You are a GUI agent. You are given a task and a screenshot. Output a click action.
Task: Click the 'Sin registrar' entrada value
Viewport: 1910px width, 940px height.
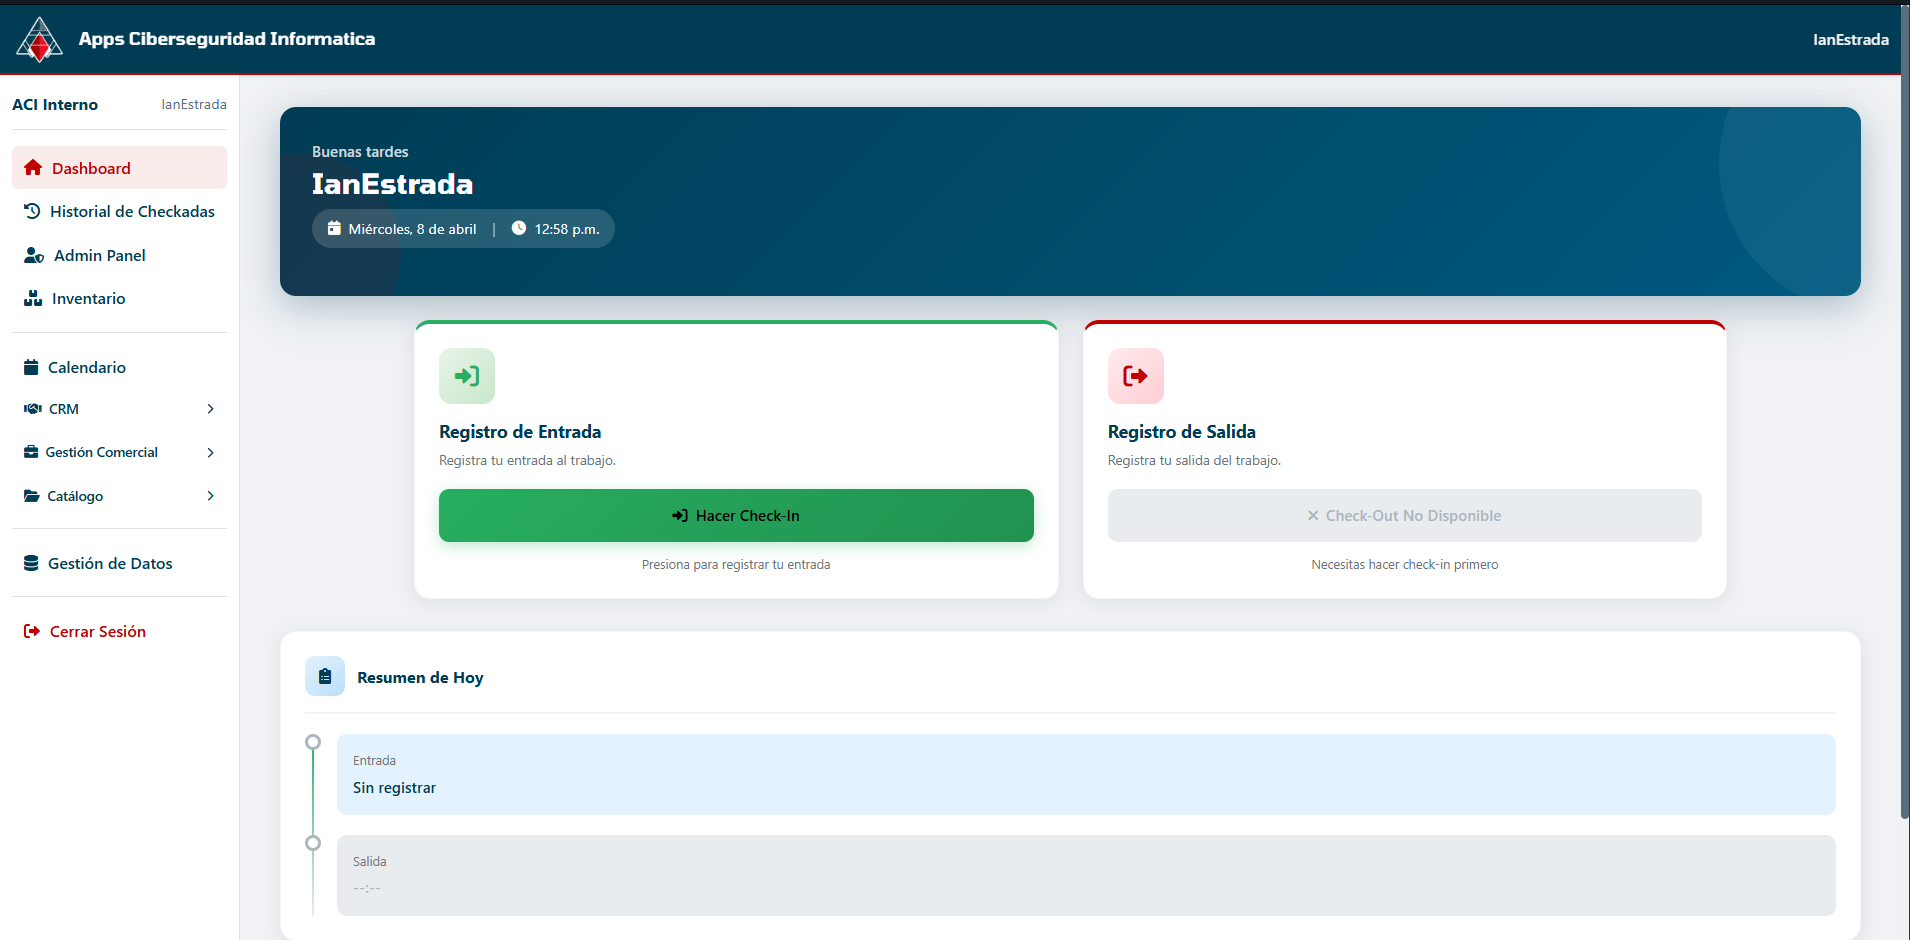pyautogui.click(x=394, y=788)
